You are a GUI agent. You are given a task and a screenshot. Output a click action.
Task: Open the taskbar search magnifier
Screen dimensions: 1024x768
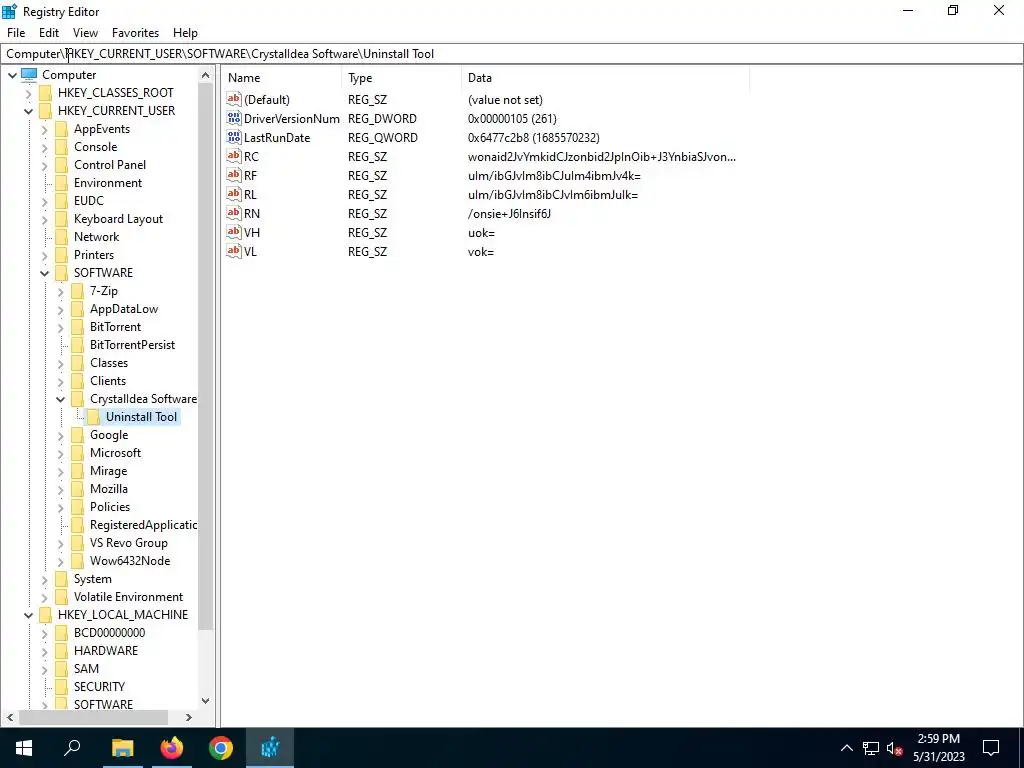click(x=72, y=748)
